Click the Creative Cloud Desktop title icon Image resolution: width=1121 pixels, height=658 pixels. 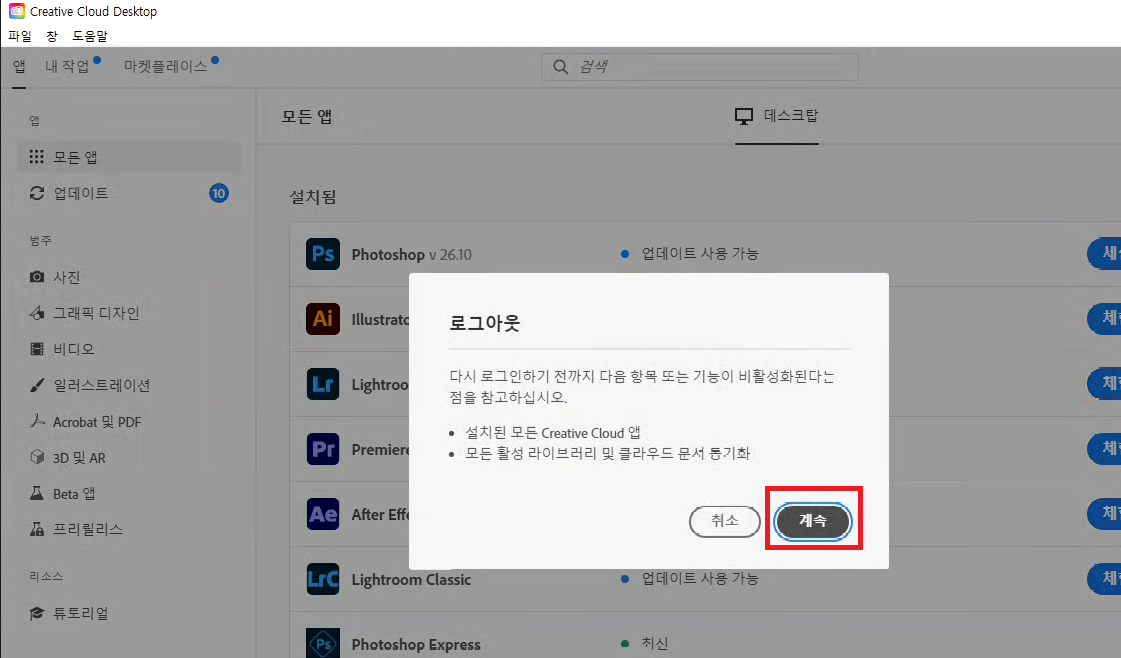point(16,11)
